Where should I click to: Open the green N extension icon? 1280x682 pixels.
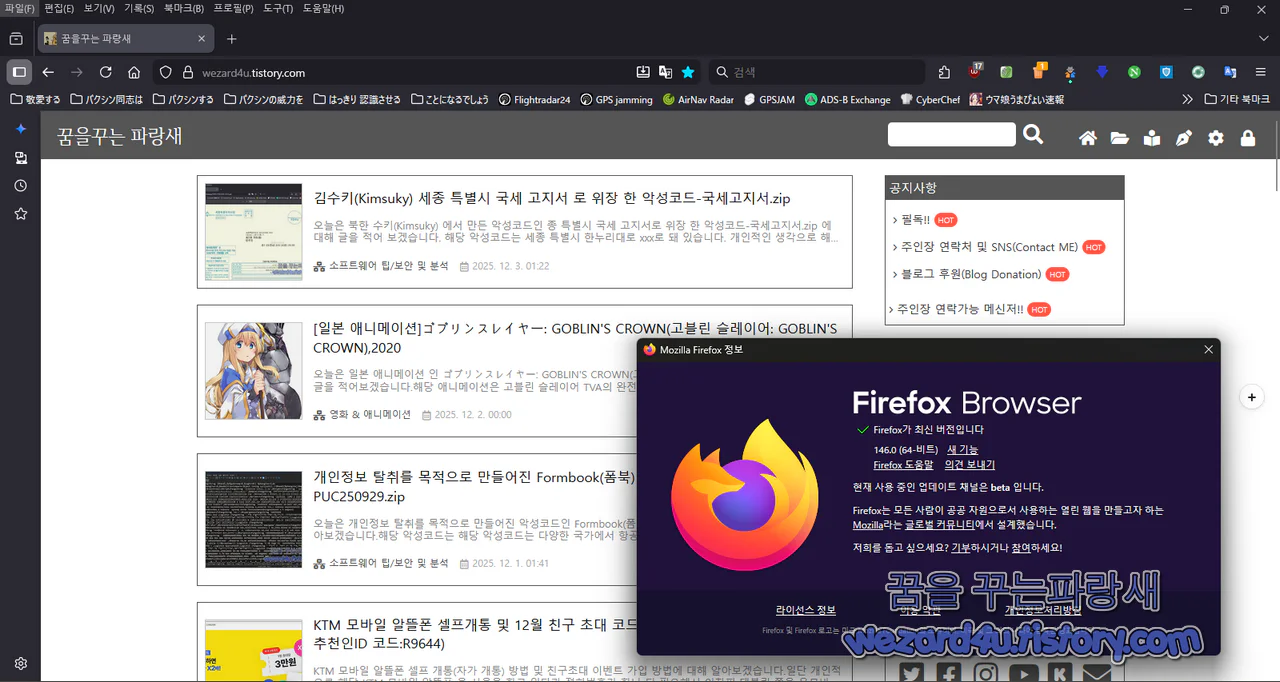tap(1134, 72)
